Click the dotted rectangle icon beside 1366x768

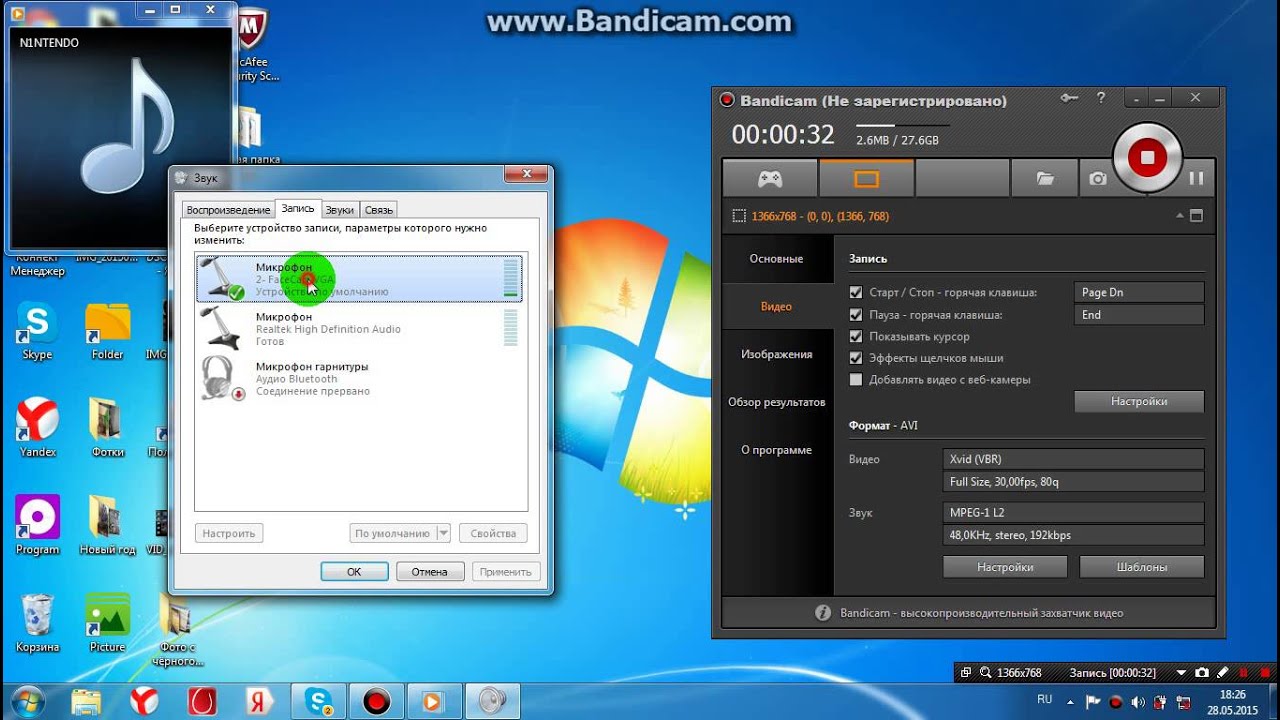click(739, 216)
